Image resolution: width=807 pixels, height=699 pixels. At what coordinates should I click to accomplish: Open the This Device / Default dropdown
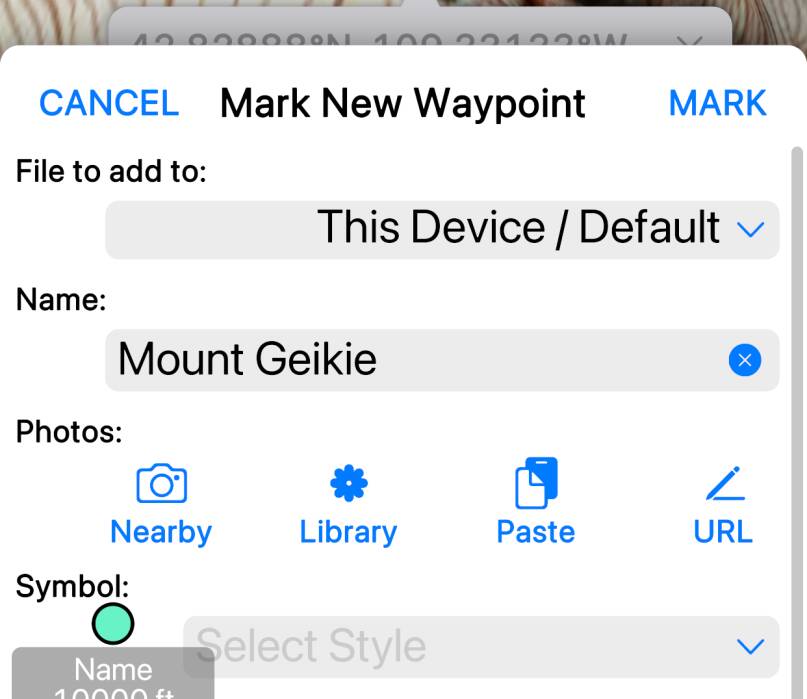(442, 230)
